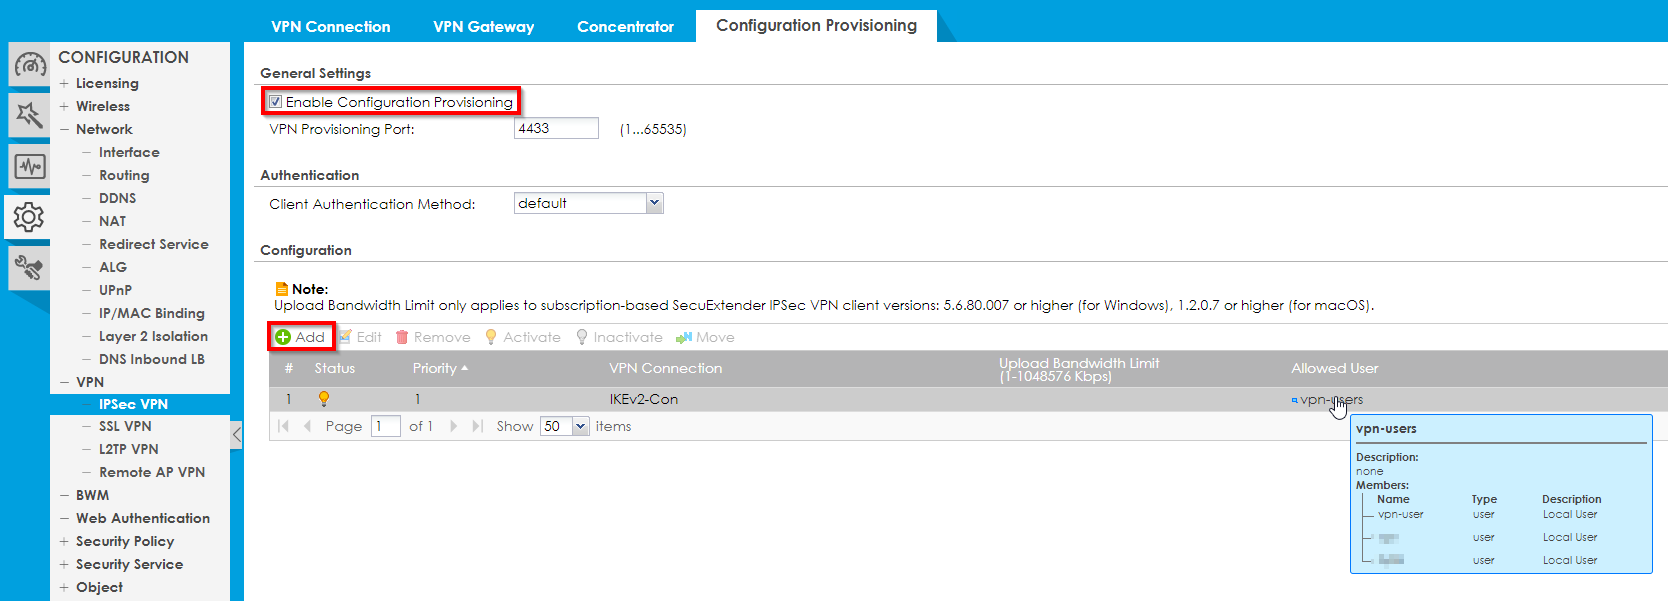Click the green Add rule icon

coord(283,337)
